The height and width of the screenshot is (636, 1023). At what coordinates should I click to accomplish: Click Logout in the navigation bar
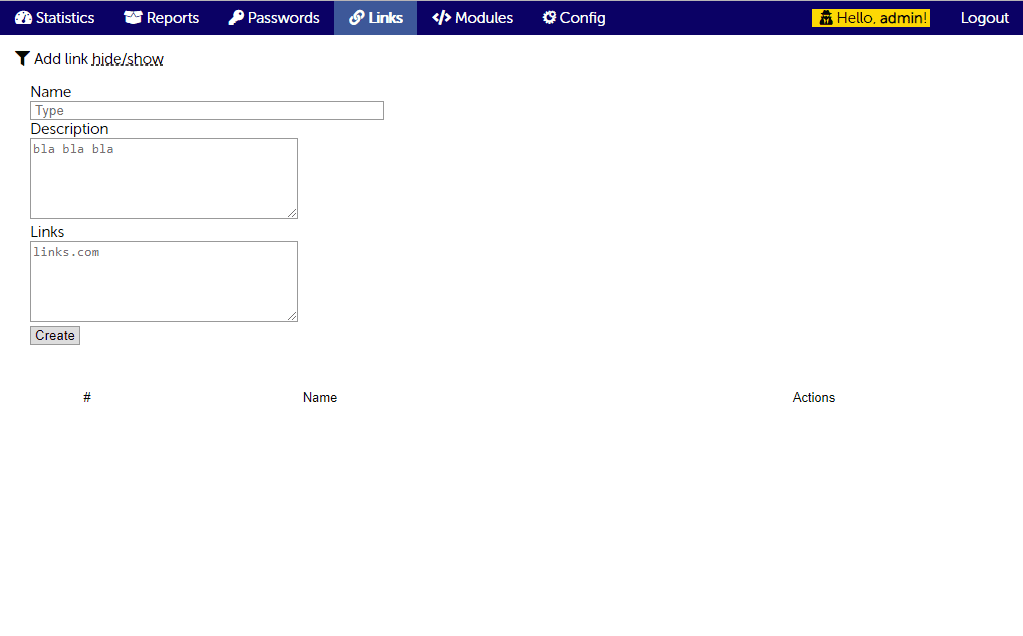tap(984, 17)
